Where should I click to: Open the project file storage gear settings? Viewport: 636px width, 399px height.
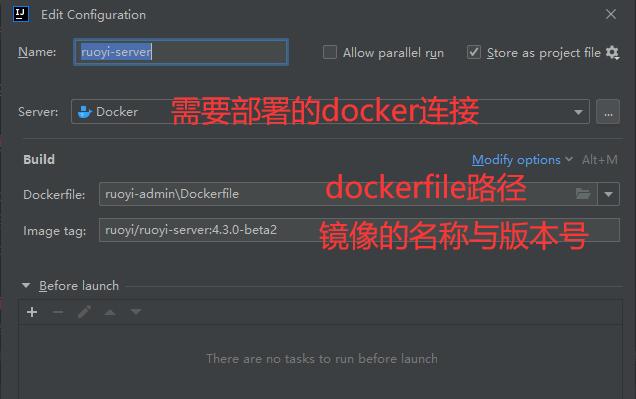[612, 53]
